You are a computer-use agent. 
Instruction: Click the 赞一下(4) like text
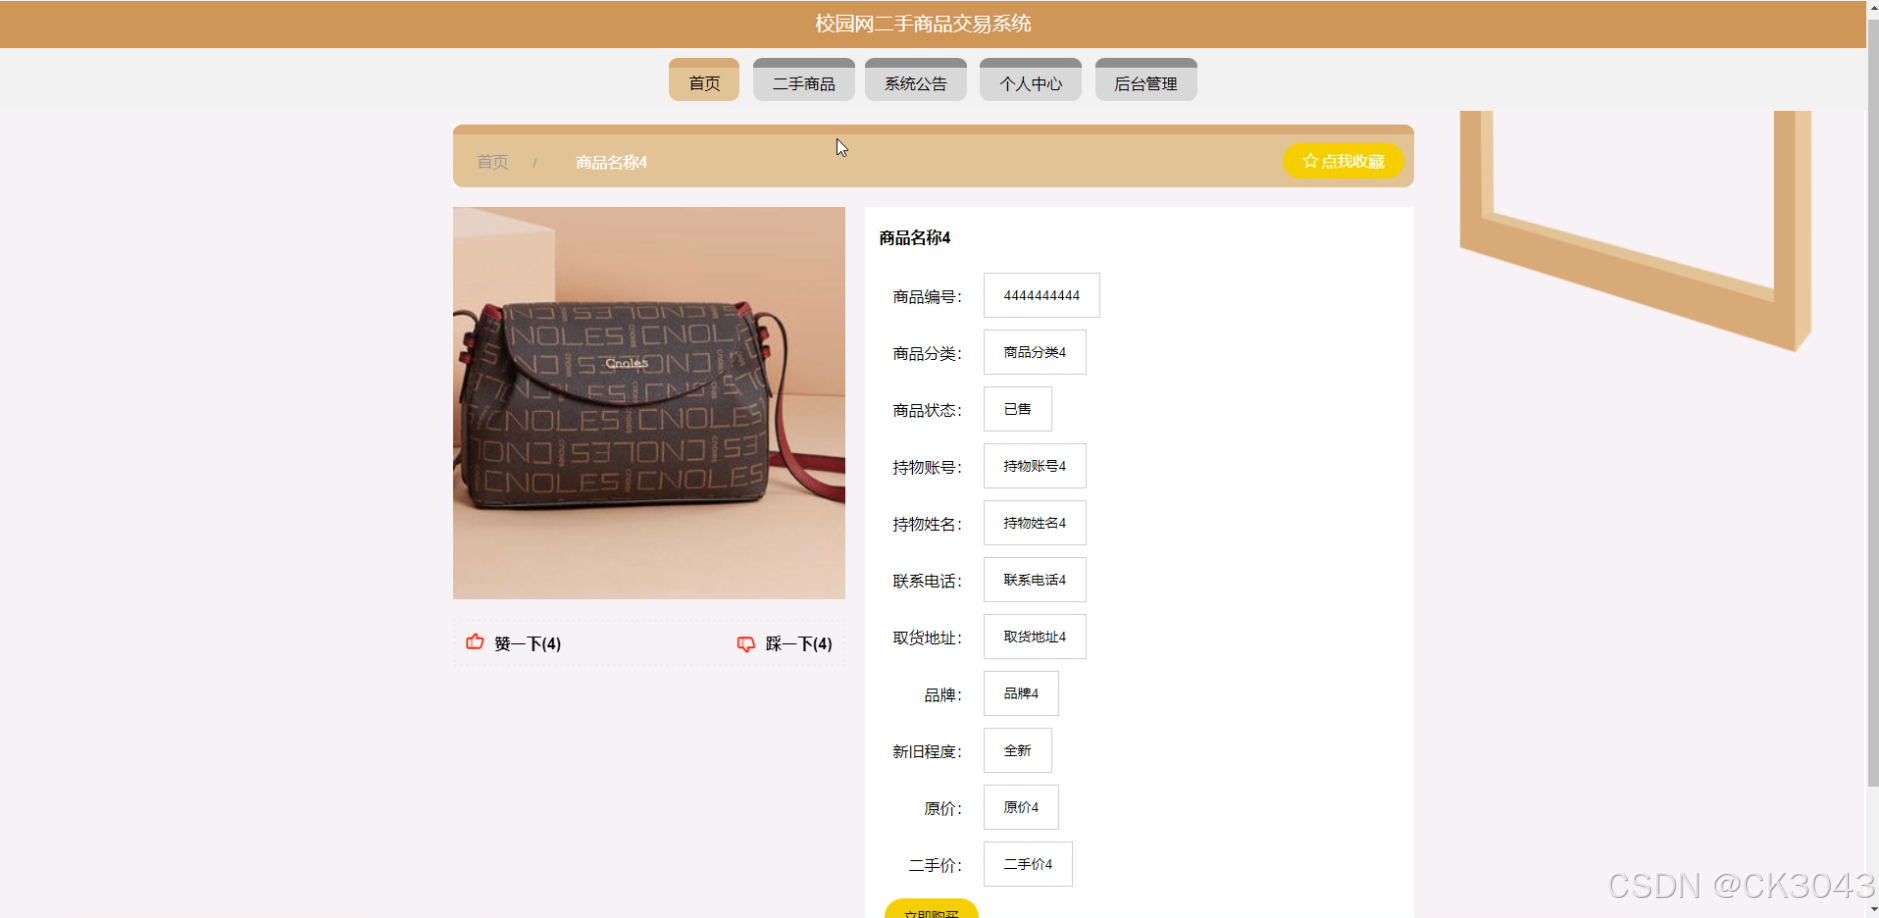pyautogui.click(x=528, y=644)
